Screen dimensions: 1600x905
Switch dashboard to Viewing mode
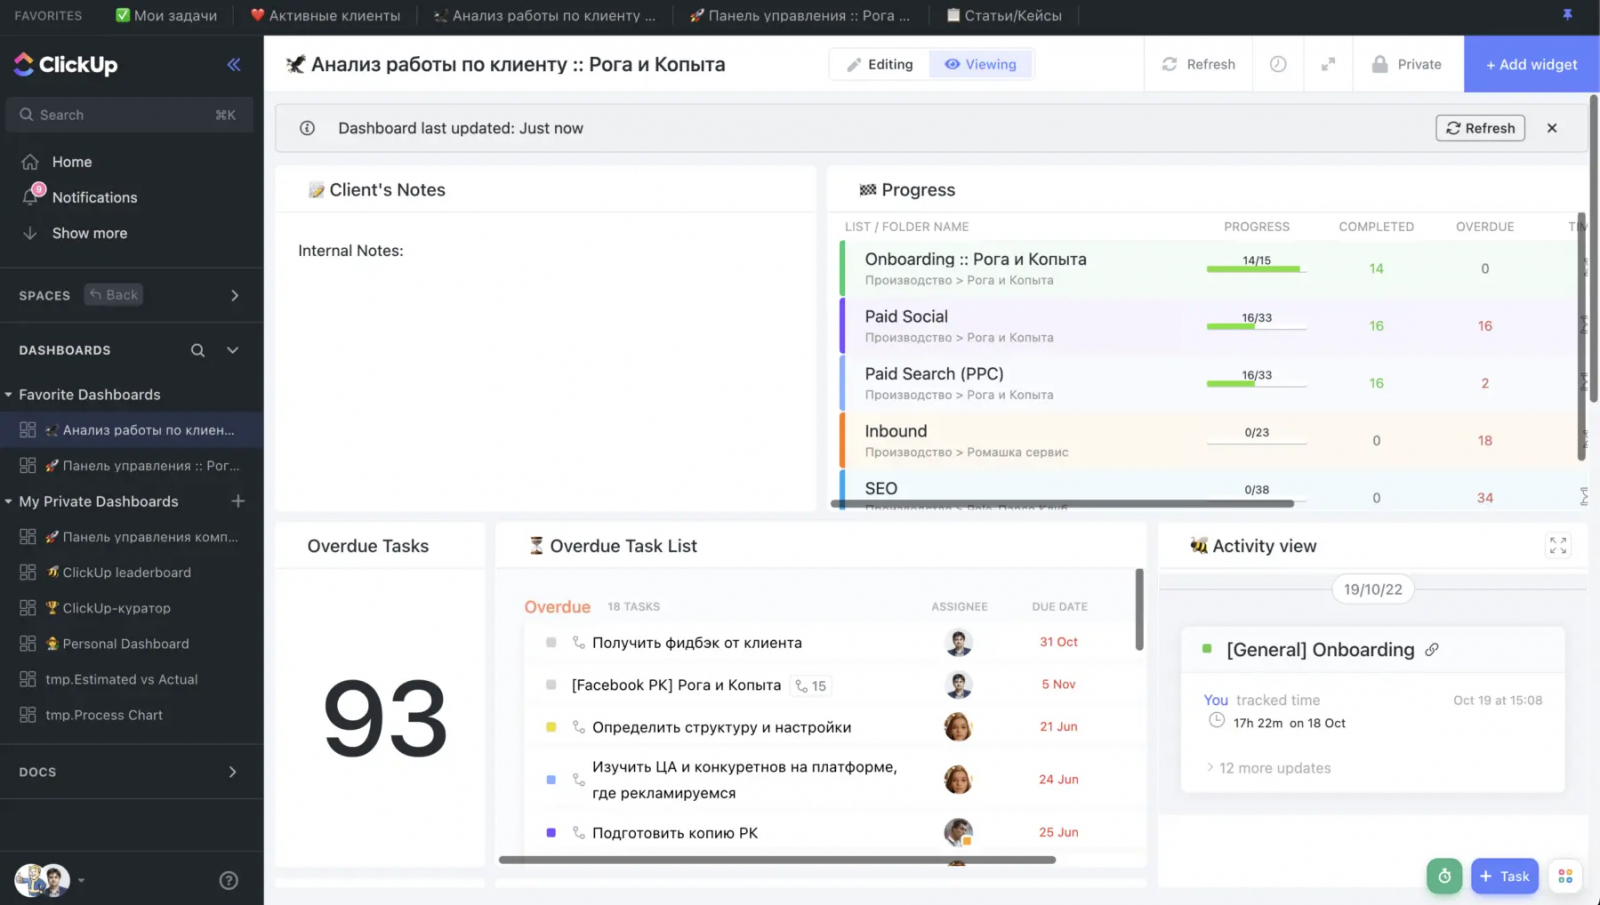pyautogui.click(x=981, y=64)
